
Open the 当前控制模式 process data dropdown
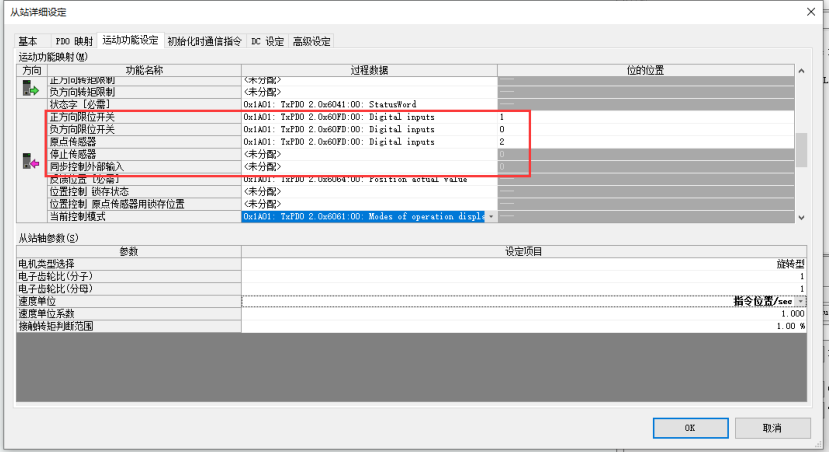click(490, 217)
